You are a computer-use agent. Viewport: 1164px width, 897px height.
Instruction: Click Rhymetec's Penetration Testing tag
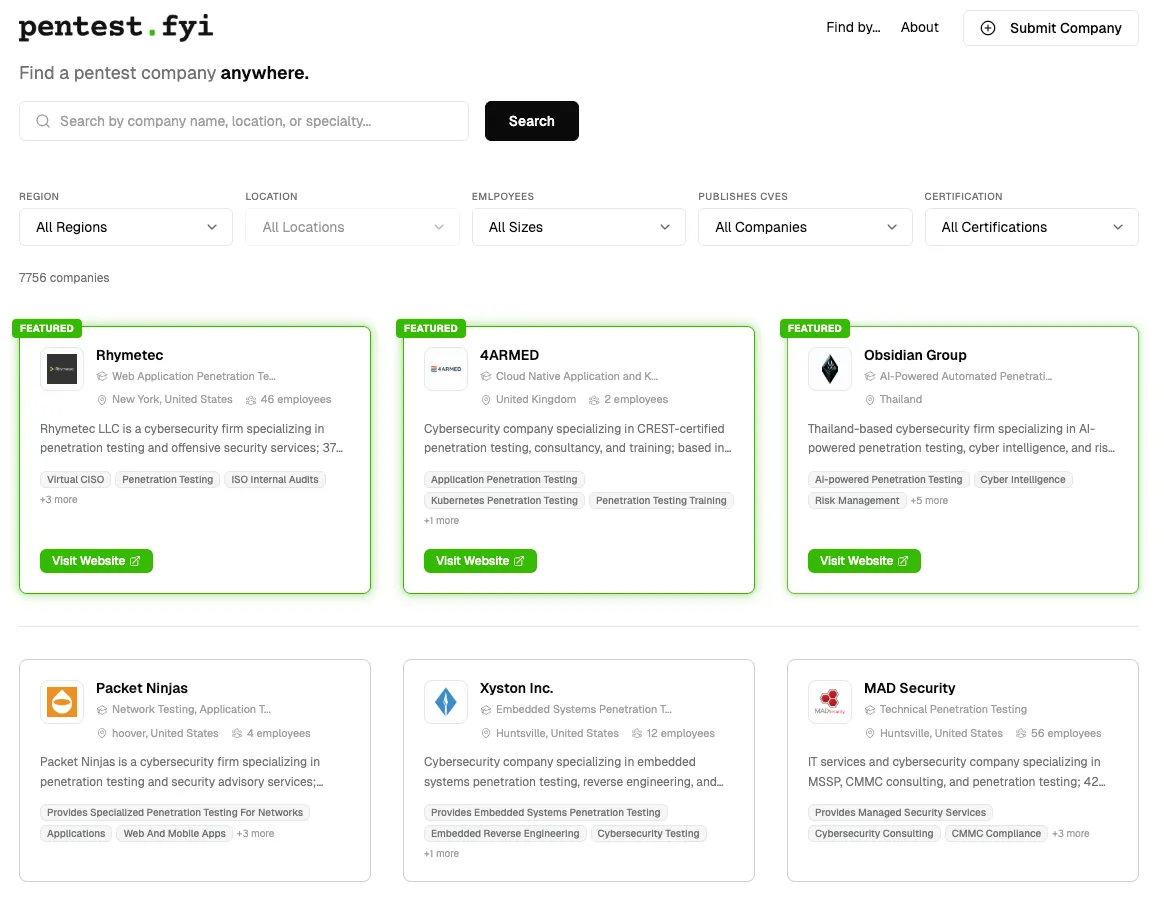tap(168, 480)
